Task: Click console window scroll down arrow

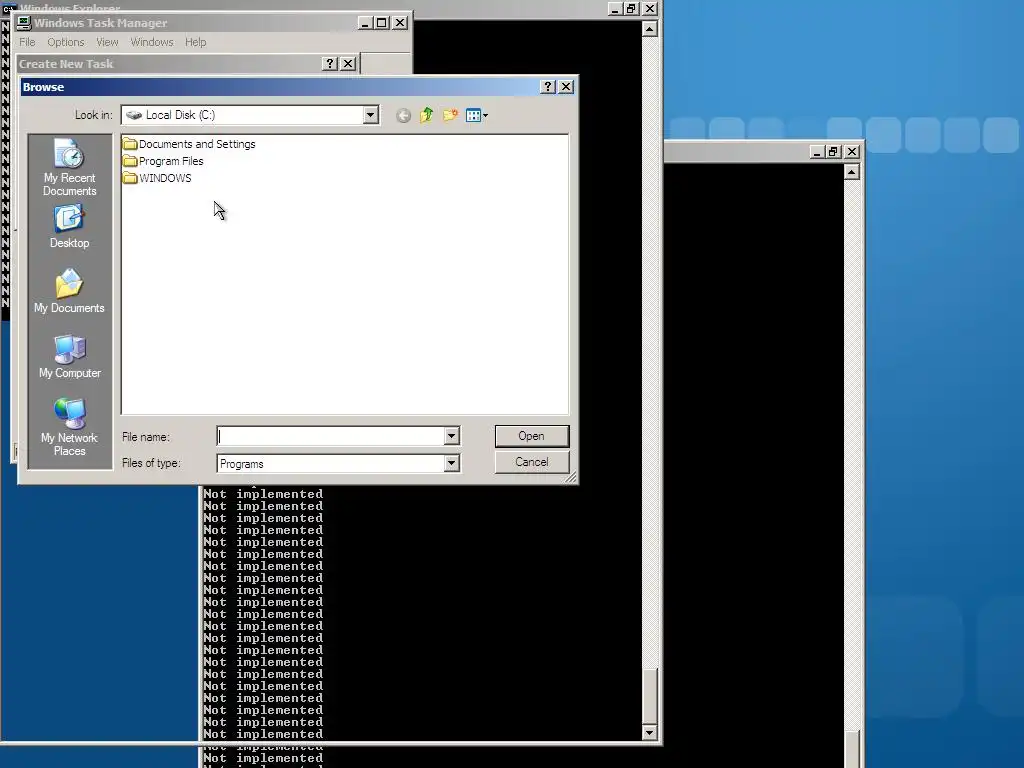Action: pyautogui.click(x=649, y=732)
